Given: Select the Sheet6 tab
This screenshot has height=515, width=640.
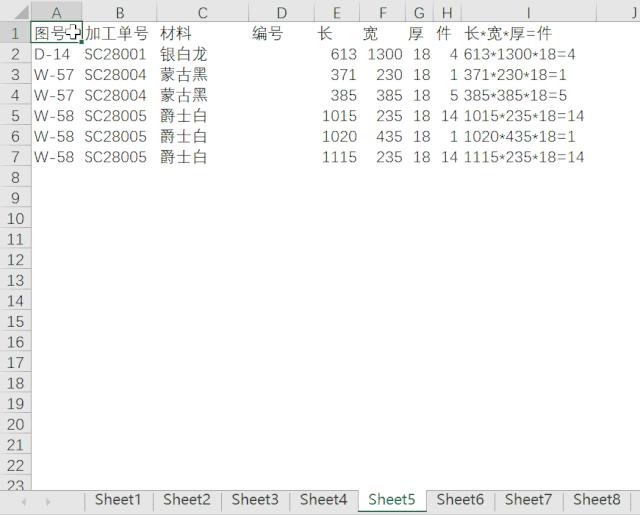Looking at the screenshot, I should (460, 499).
